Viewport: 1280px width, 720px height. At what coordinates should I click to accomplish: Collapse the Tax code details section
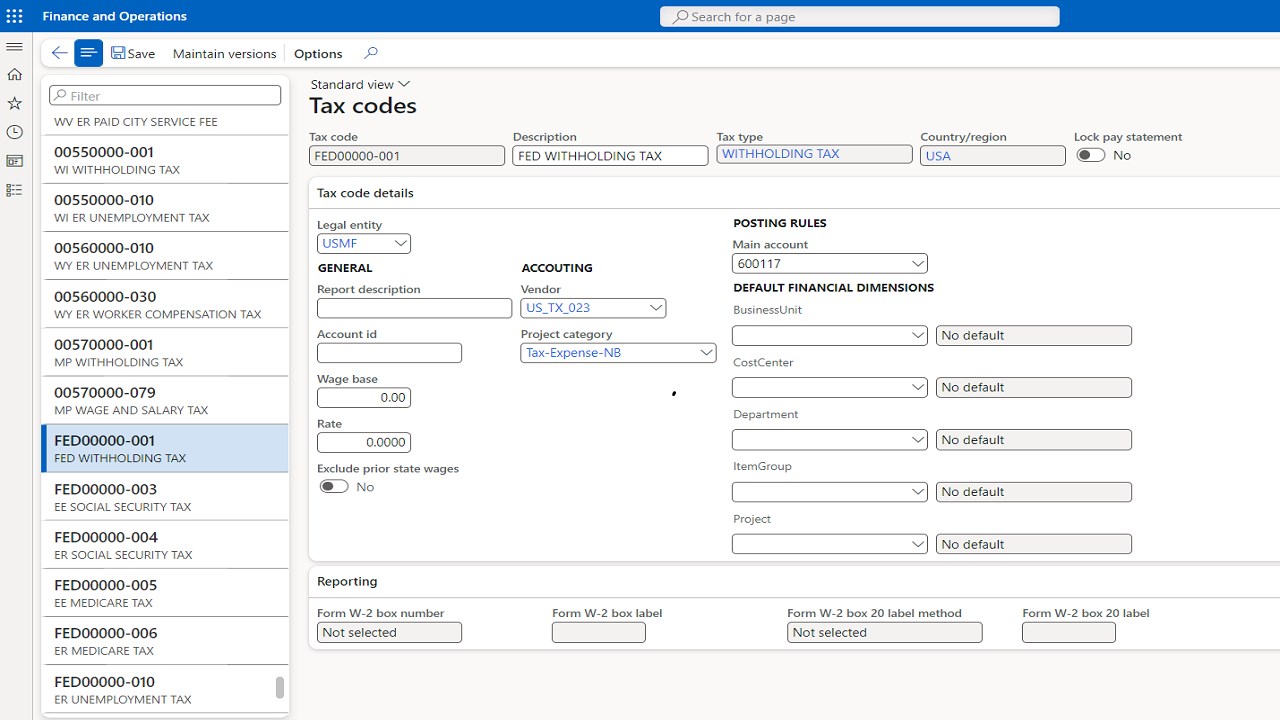(365, 193)
